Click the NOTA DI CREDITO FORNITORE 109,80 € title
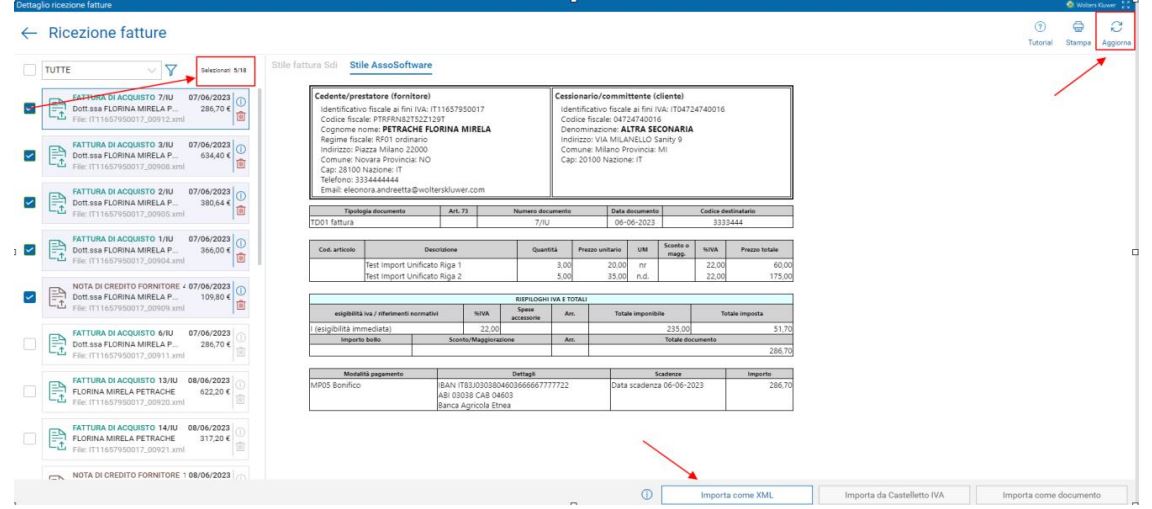Screen dimensions: 1152x509 (128, 286)
